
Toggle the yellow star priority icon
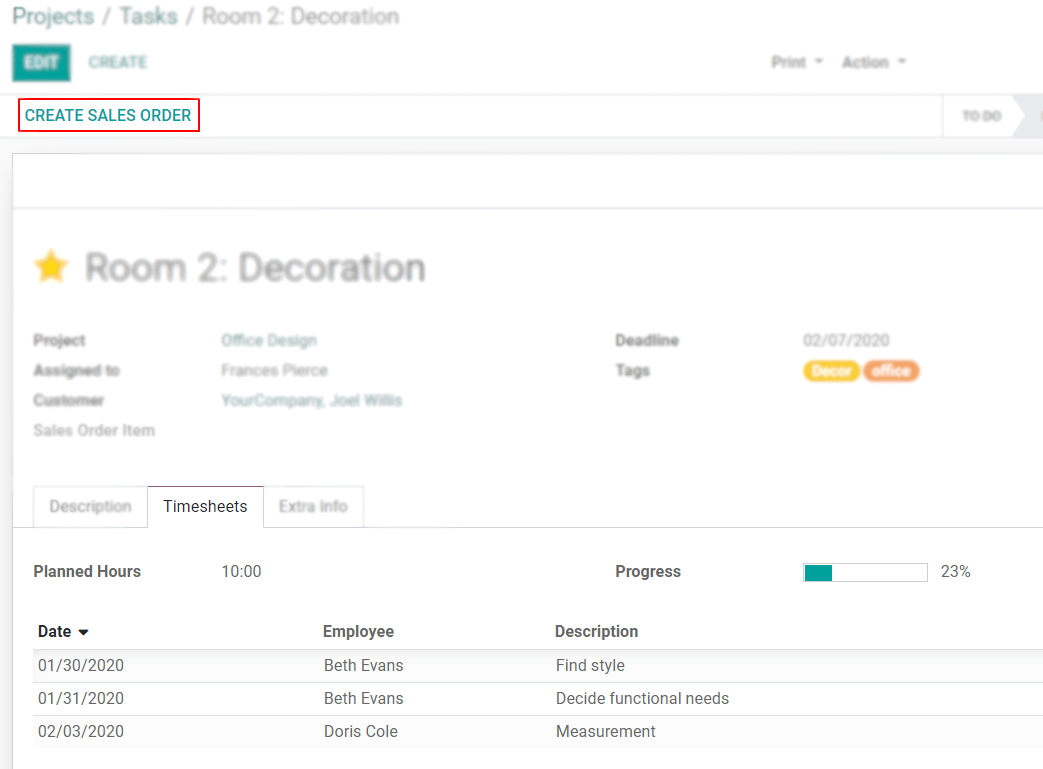click(51, 267)
